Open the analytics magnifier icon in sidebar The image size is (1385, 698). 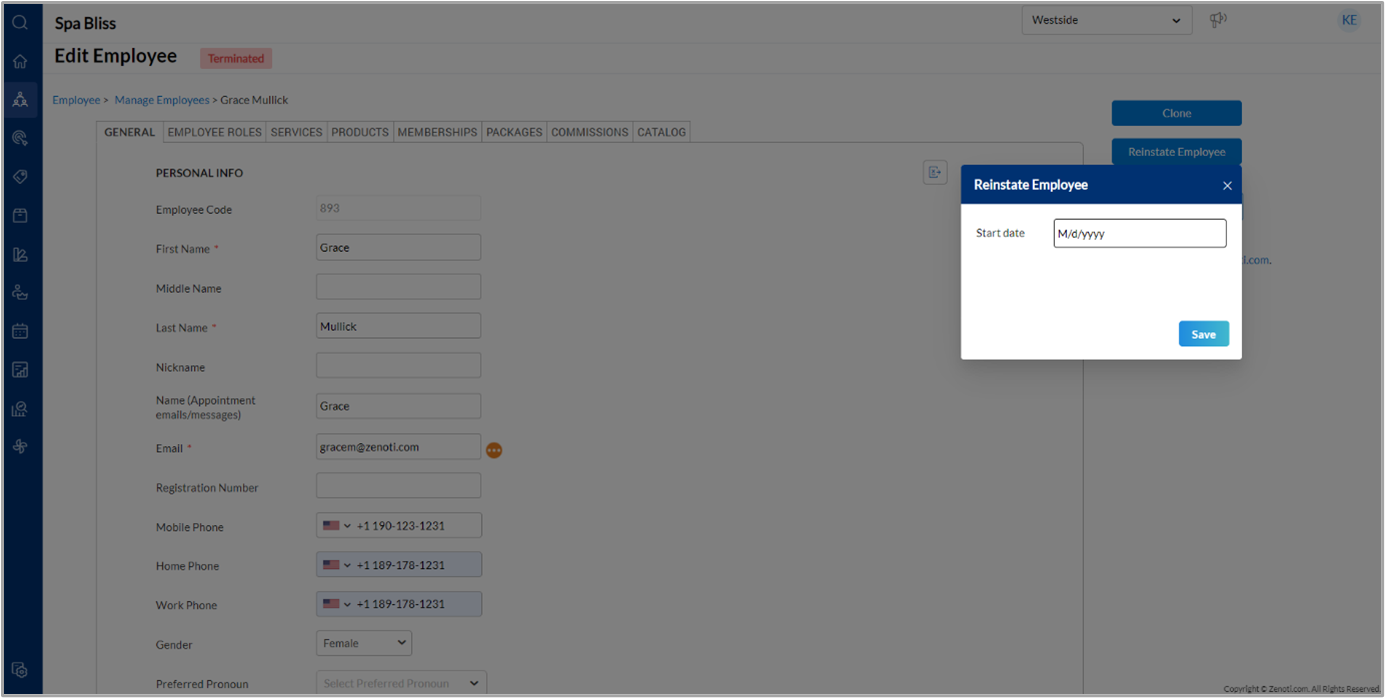coord(20,409)
